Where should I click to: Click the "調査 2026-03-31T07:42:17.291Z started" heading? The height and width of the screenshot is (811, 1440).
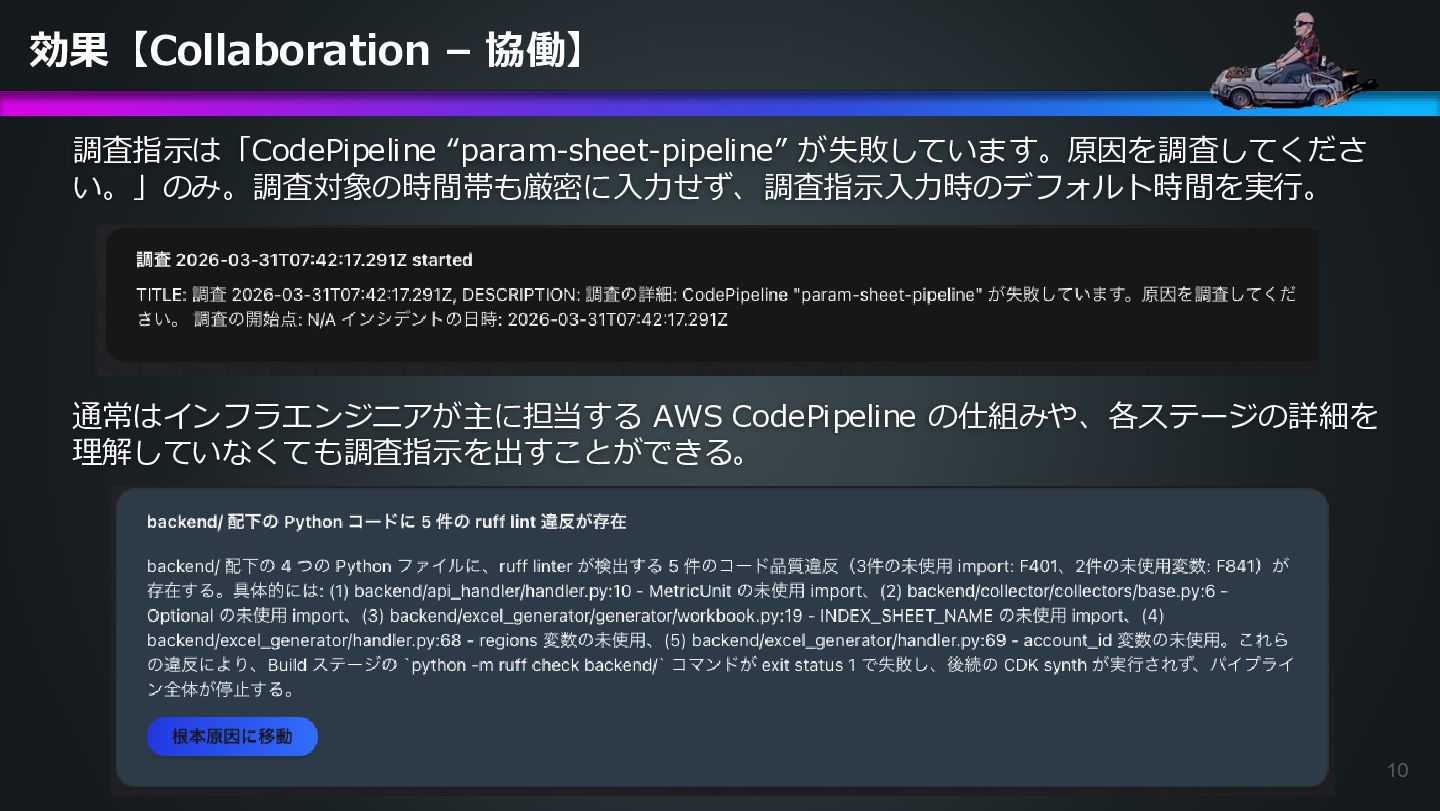click(304, 260)
